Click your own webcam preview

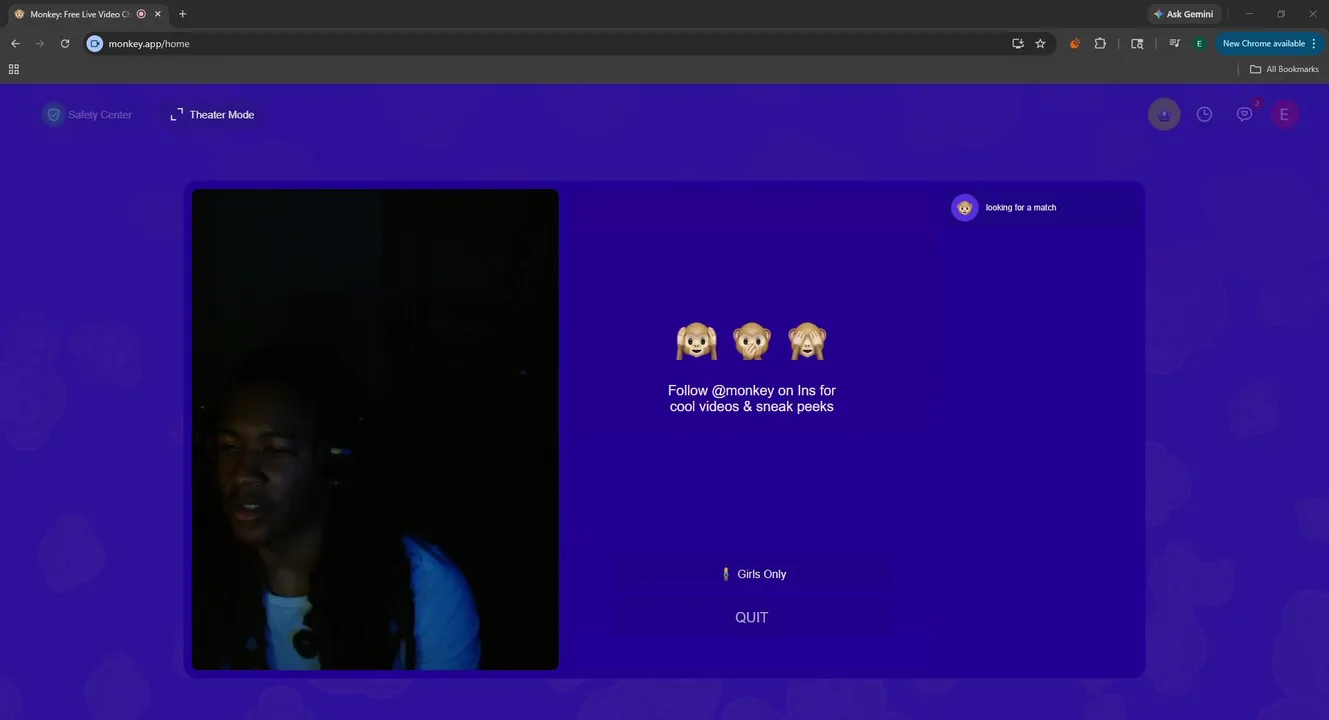tap(375, 429)
